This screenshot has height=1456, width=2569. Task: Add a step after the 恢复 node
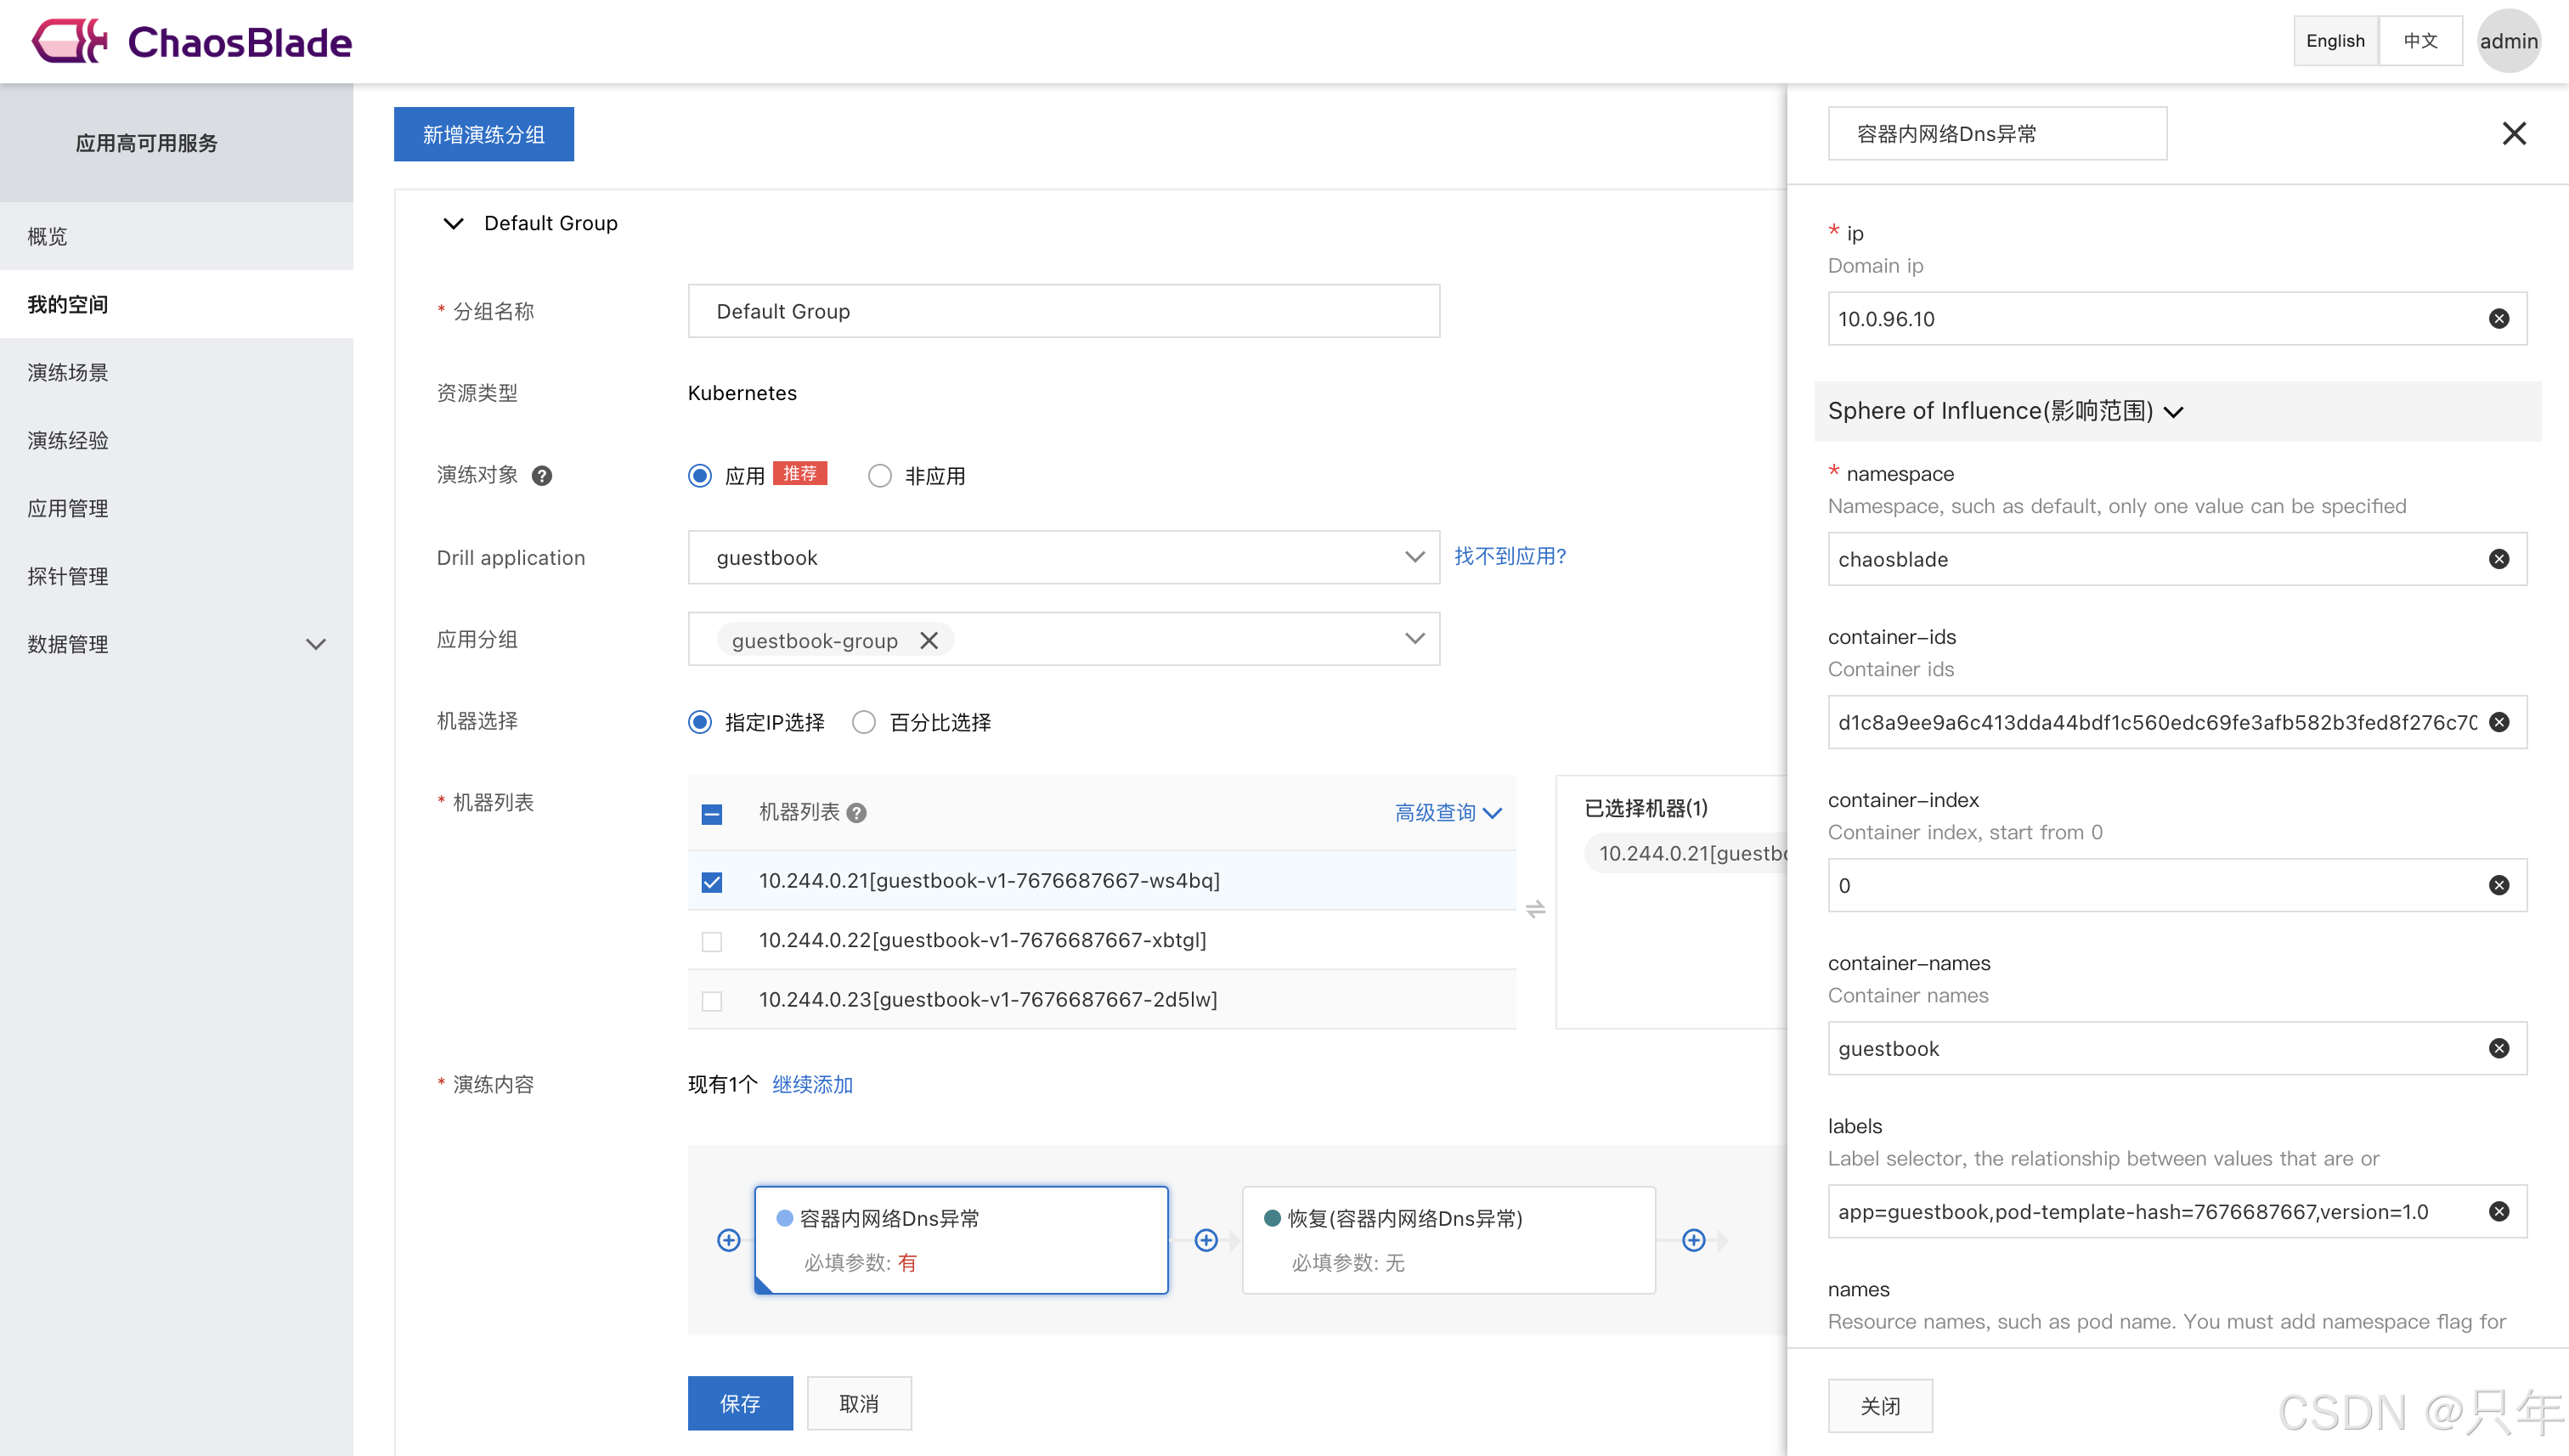(1693, 1240)
